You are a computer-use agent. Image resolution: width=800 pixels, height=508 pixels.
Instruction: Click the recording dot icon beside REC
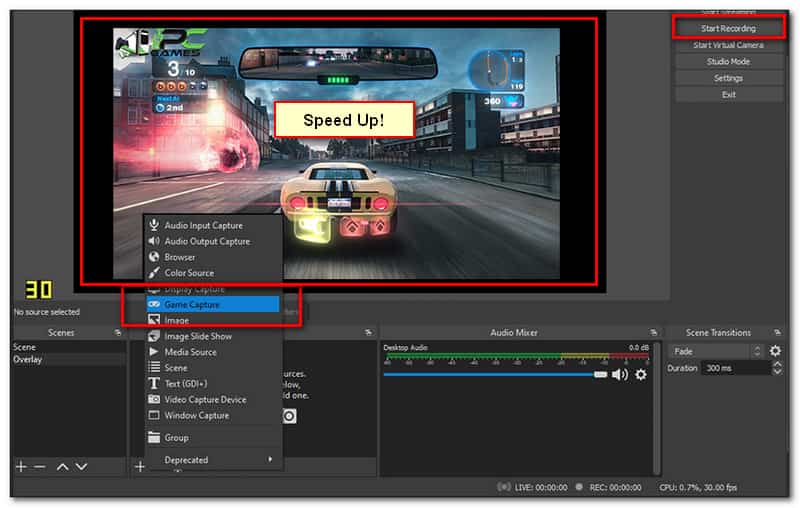[579, 487]
